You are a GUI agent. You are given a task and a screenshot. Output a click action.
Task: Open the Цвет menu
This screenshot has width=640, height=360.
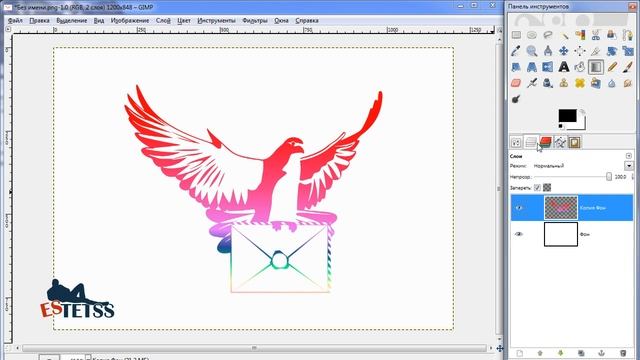point(184,20)
